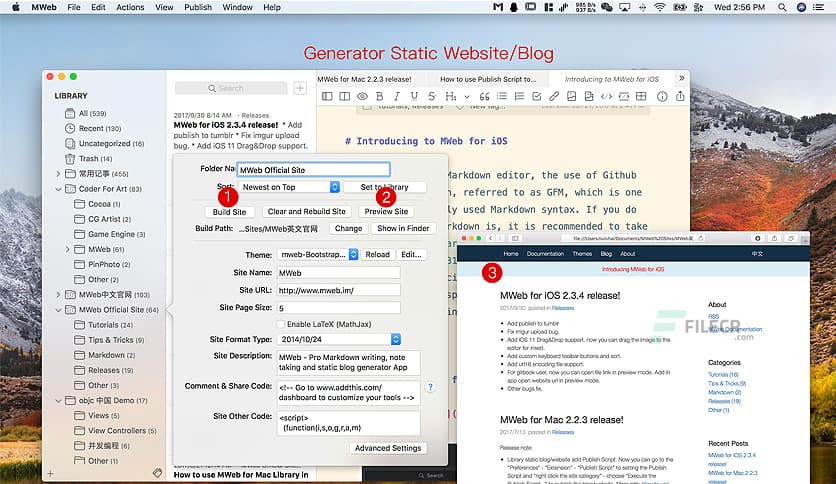Collapse the Coder For Art folder
This screenshot has height=484, width=836.
tap(58, 189)
